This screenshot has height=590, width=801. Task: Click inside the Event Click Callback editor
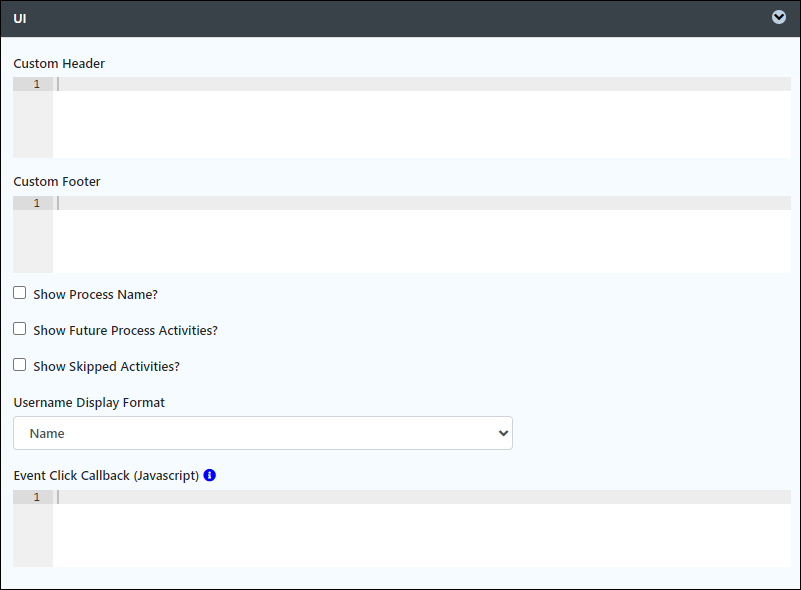(421, 529)
